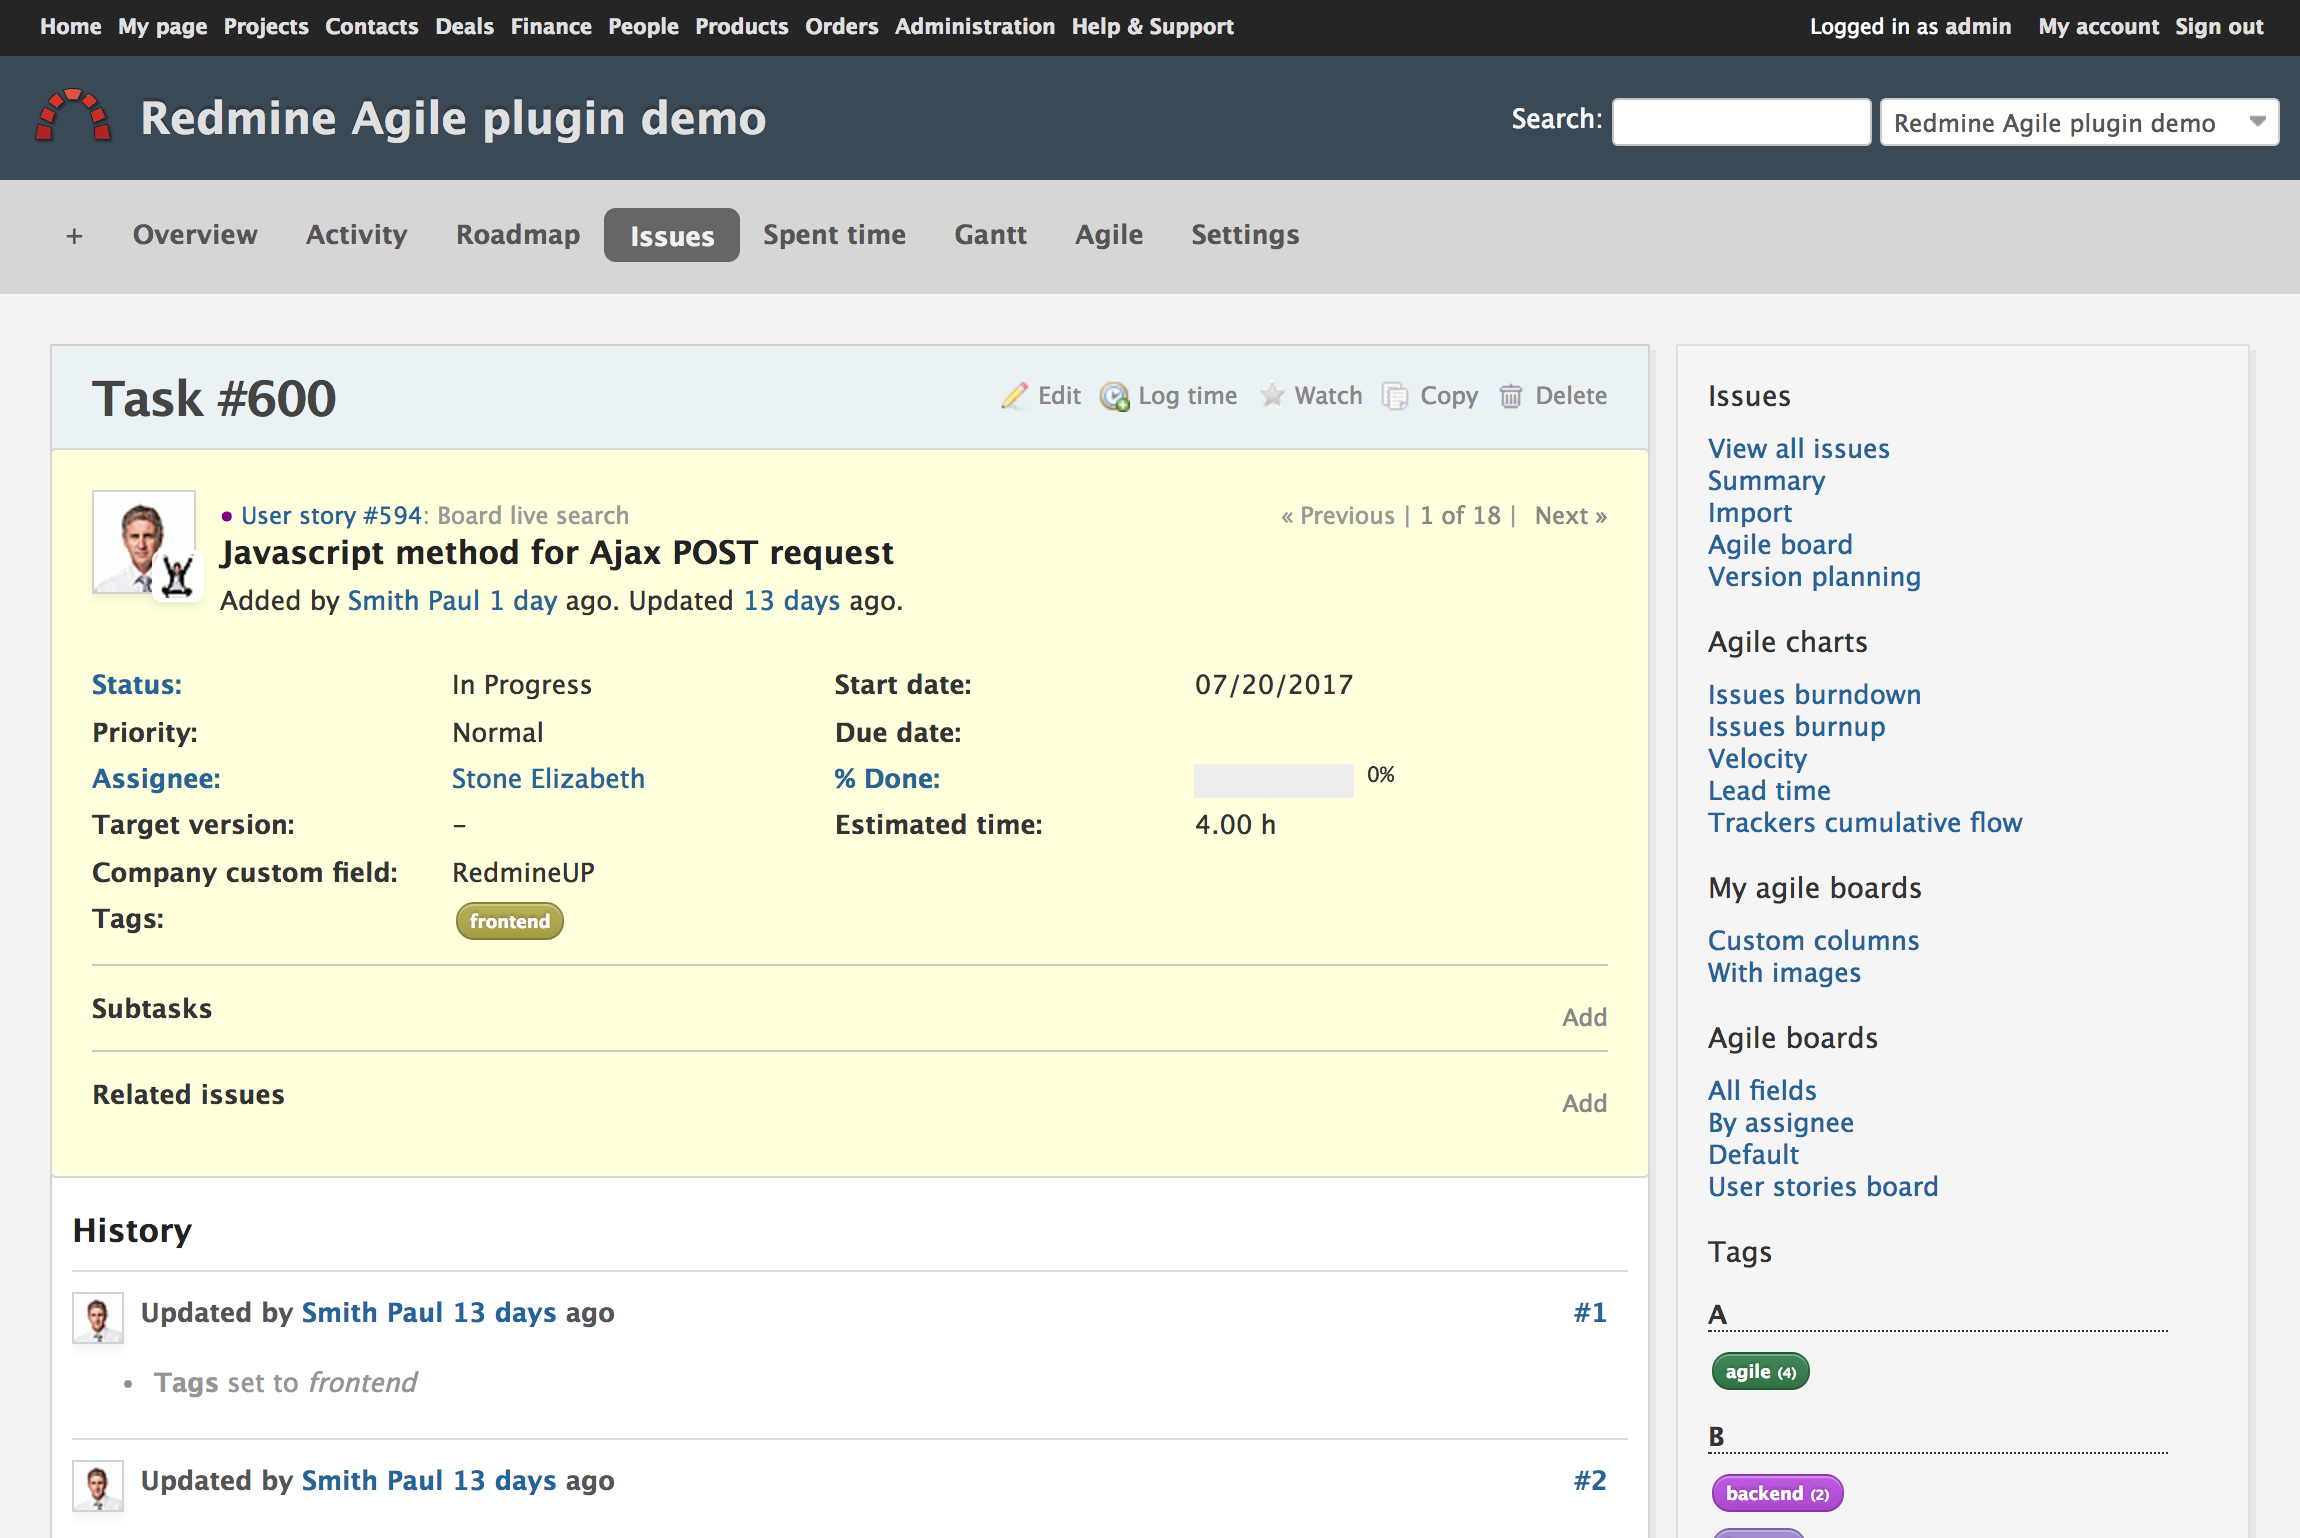Click the plus icon left of Overview
The height and width of the screenshot is (1538, 2300).
(74, 236)
